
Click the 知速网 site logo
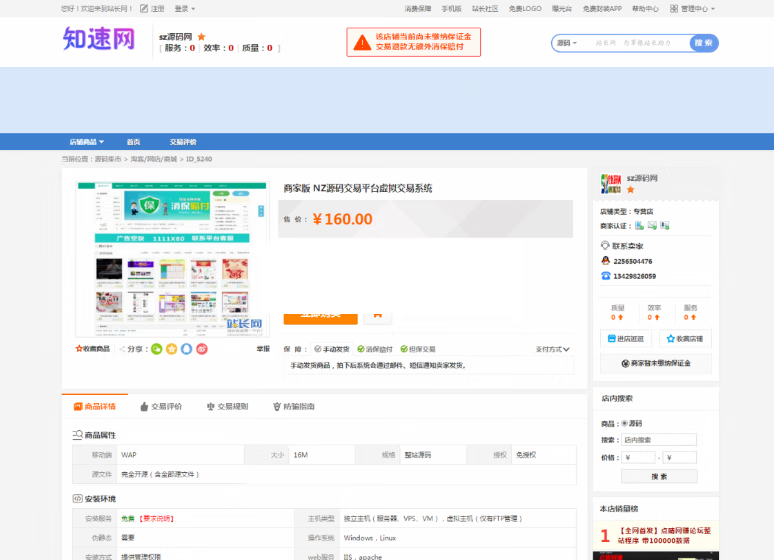[x=98, y=40]
